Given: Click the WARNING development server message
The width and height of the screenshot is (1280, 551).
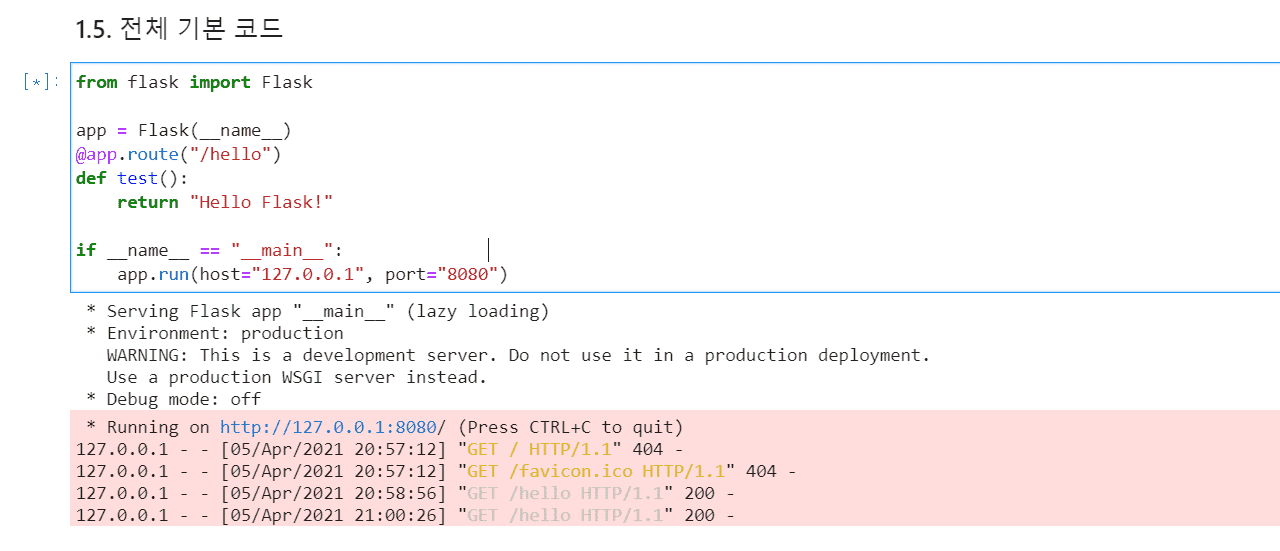Looking at the screenshot, I should pyautogui.click(x=518, y=355).
